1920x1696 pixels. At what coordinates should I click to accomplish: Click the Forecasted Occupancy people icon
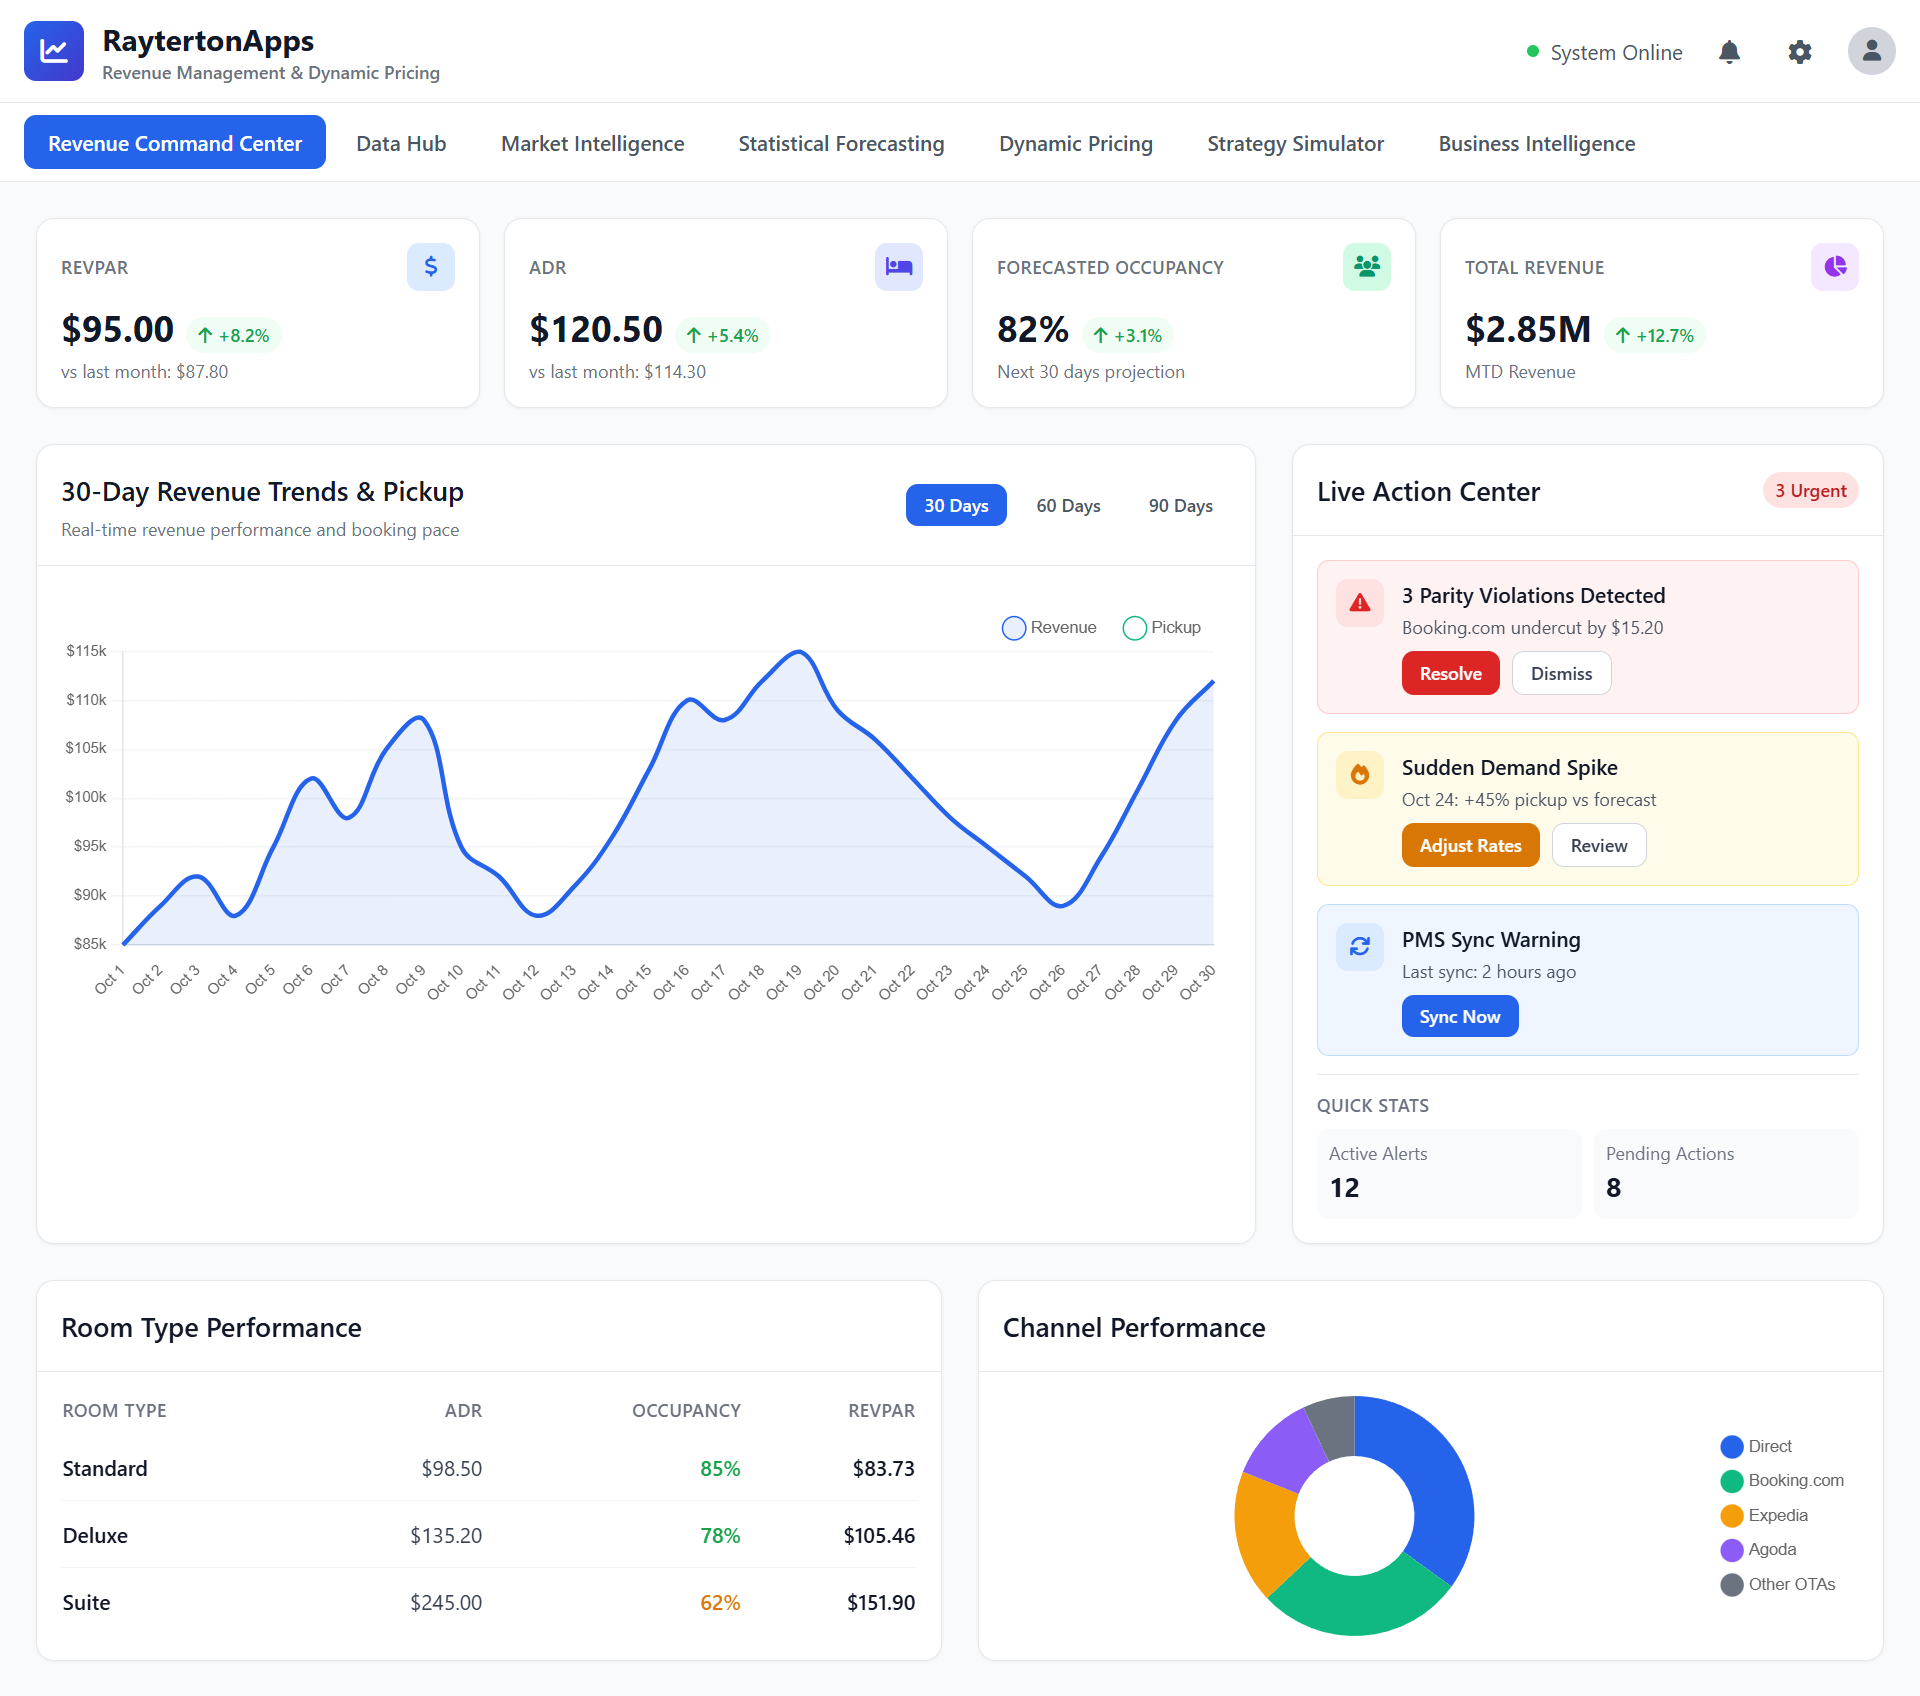1366,267
